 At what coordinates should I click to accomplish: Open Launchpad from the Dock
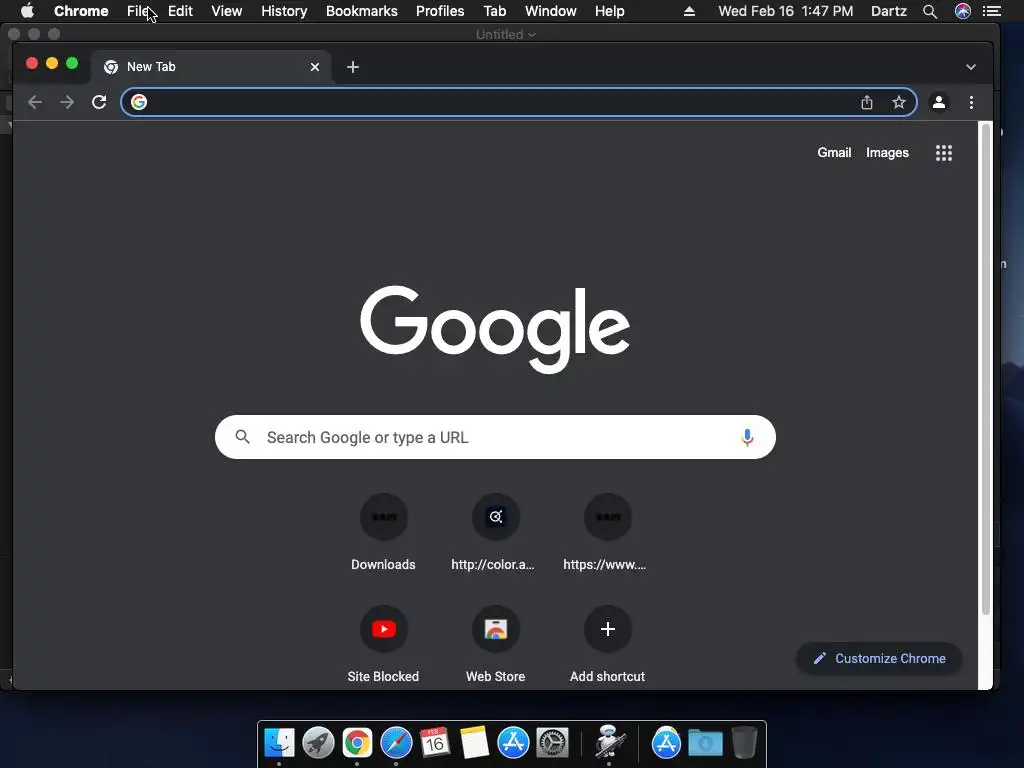pos(318,743)
